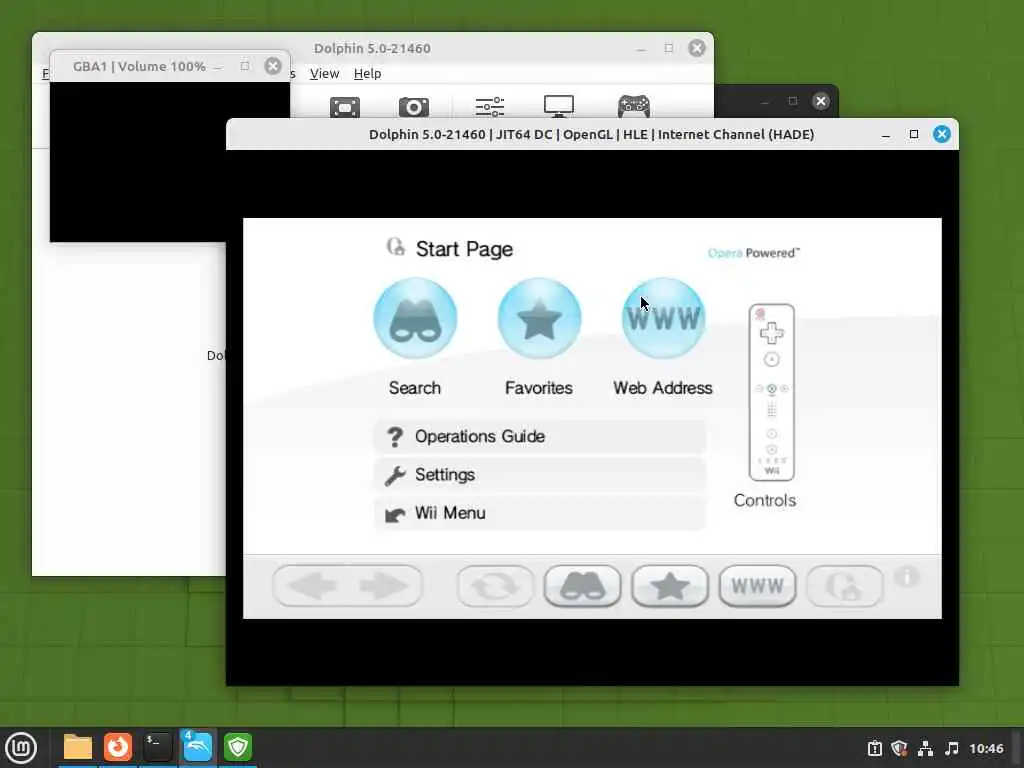Open the View menu in Dolphin

click(325, 74)
